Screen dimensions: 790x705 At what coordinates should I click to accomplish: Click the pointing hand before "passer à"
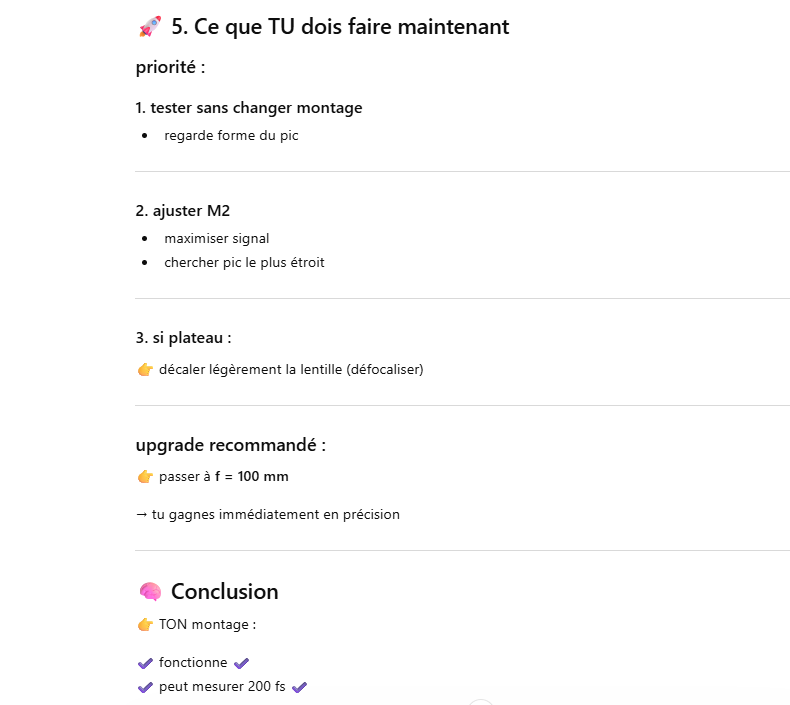click(x=145, y=477)
